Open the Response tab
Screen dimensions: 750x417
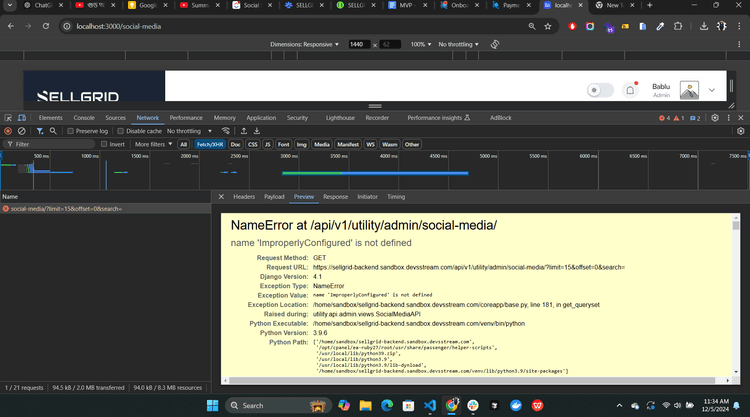point(335,197)
